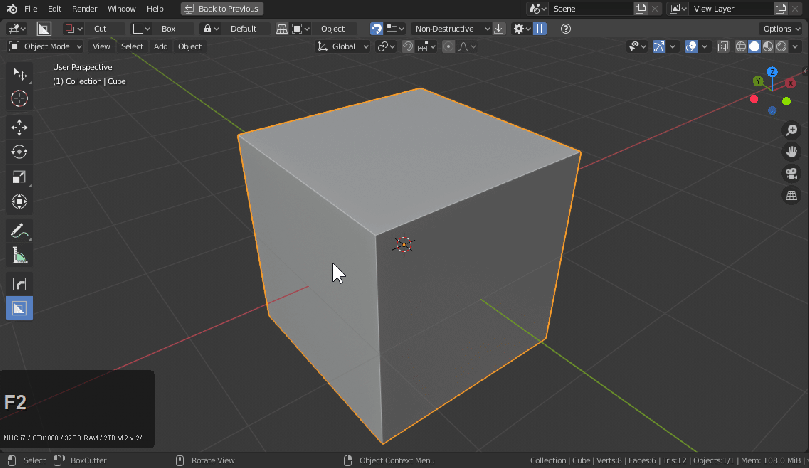Viewport: 809px width, 468px height.
Task: Activate the Measure tool
Action: tap(19, 256)
